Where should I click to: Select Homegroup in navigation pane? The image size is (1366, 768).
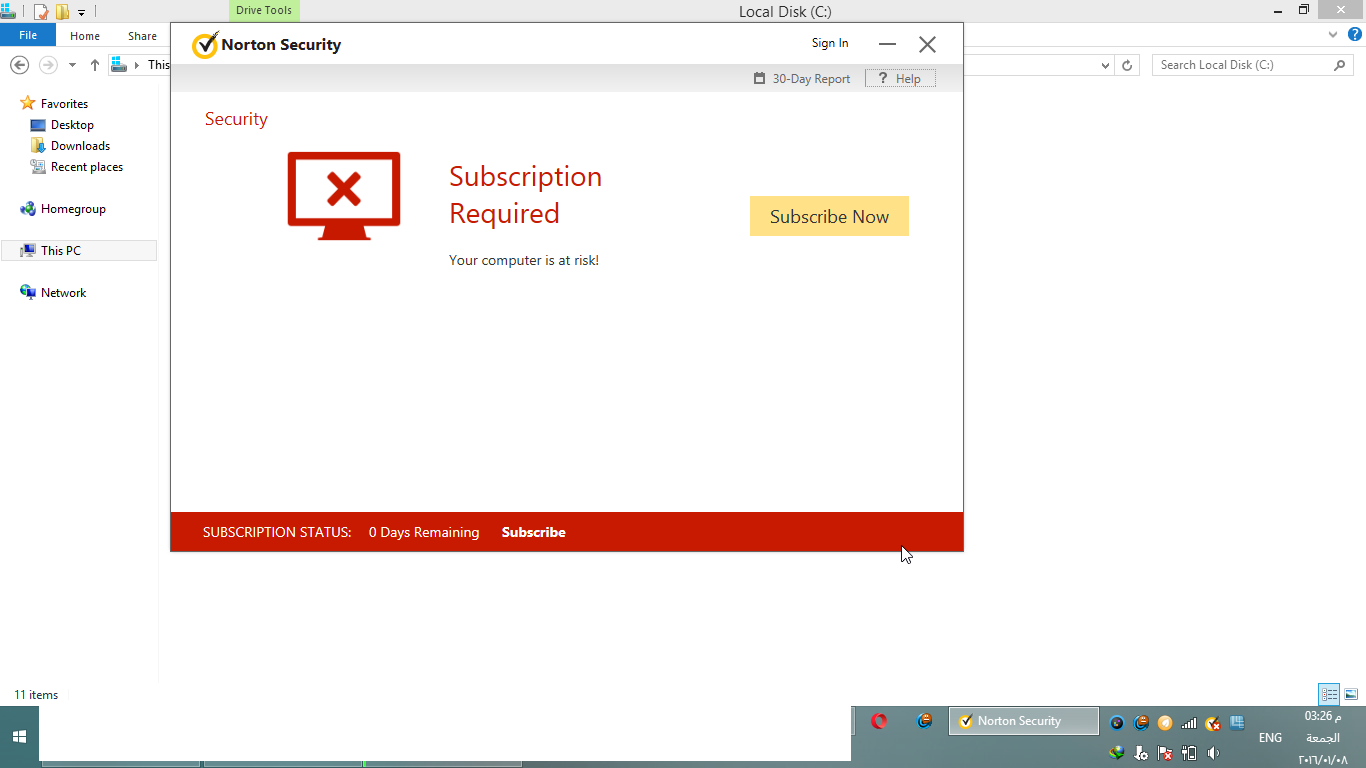coord(73,209)
